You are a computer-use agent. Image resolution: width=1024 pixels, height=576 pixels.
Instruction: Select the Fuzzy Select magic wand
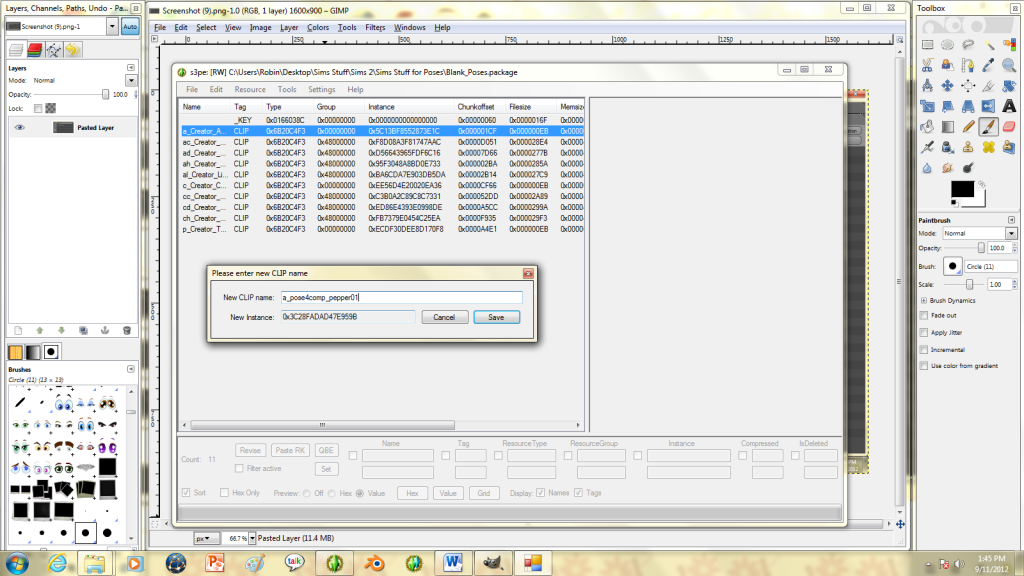(989, 45)
